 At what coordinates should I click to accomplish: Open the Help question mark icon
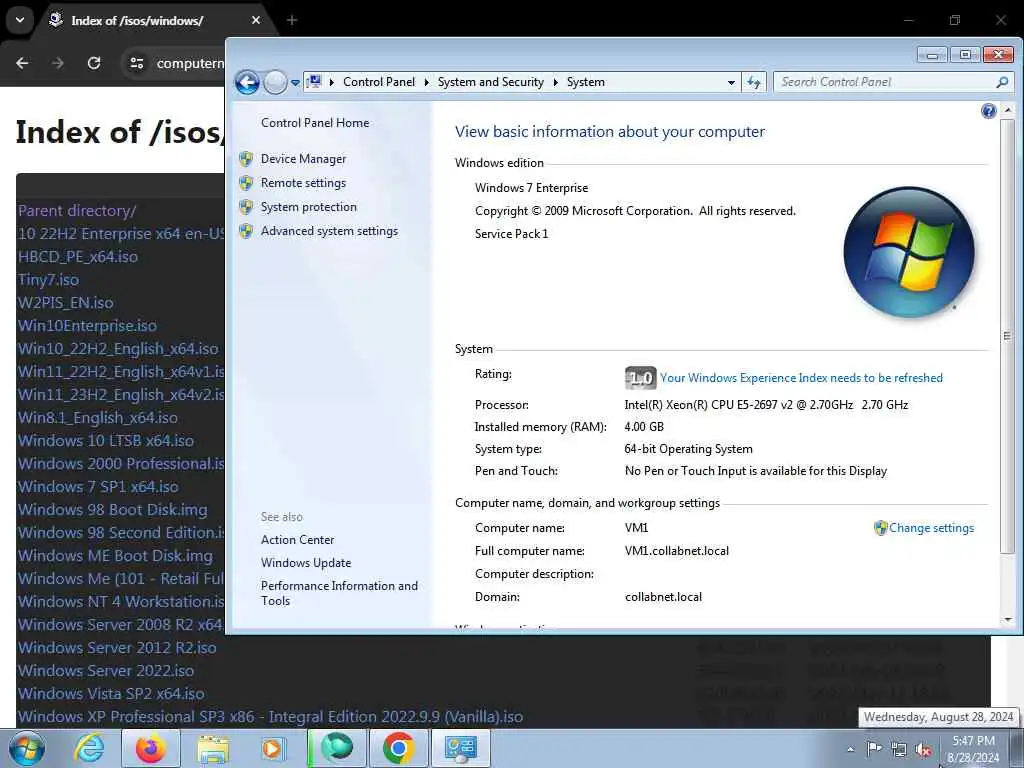tap(988, 111)
